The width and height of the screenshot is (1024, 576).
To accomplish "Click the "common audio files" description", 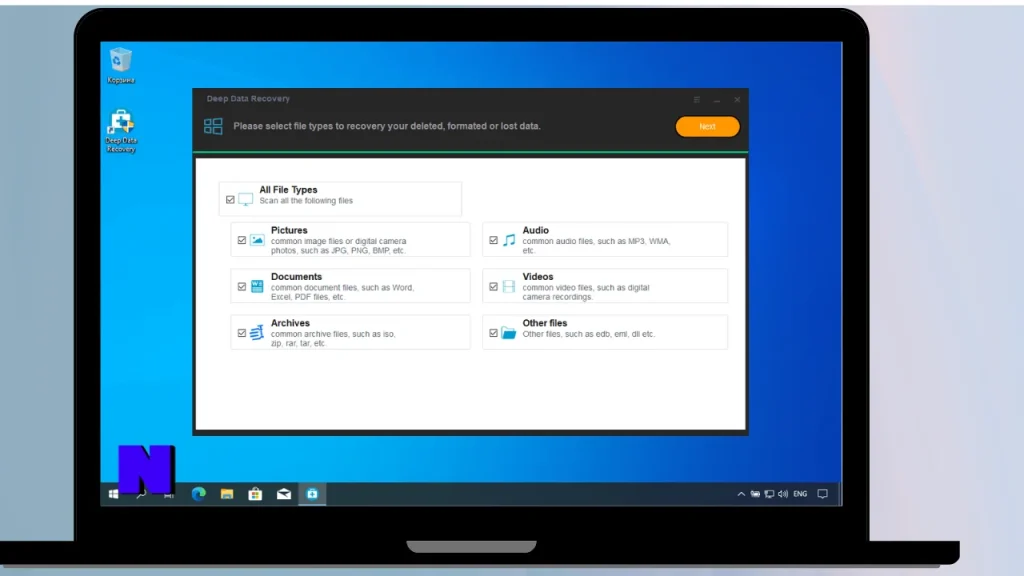I will coord(596,246).
